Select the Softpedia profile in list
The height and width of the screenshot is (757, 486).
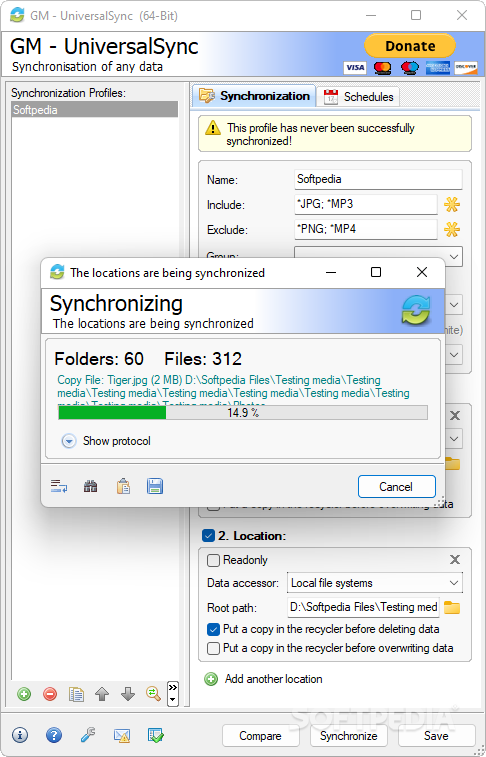[95, 110]
